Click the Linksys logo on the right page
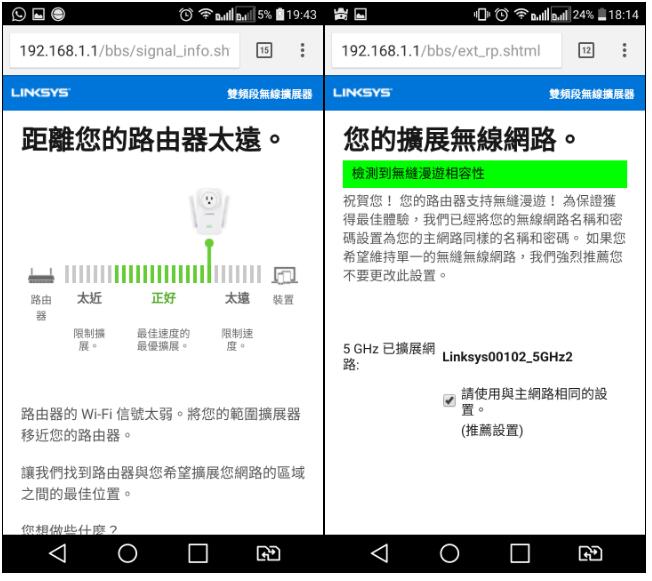This screenshot has width=652, height=581. coord(364,93)
